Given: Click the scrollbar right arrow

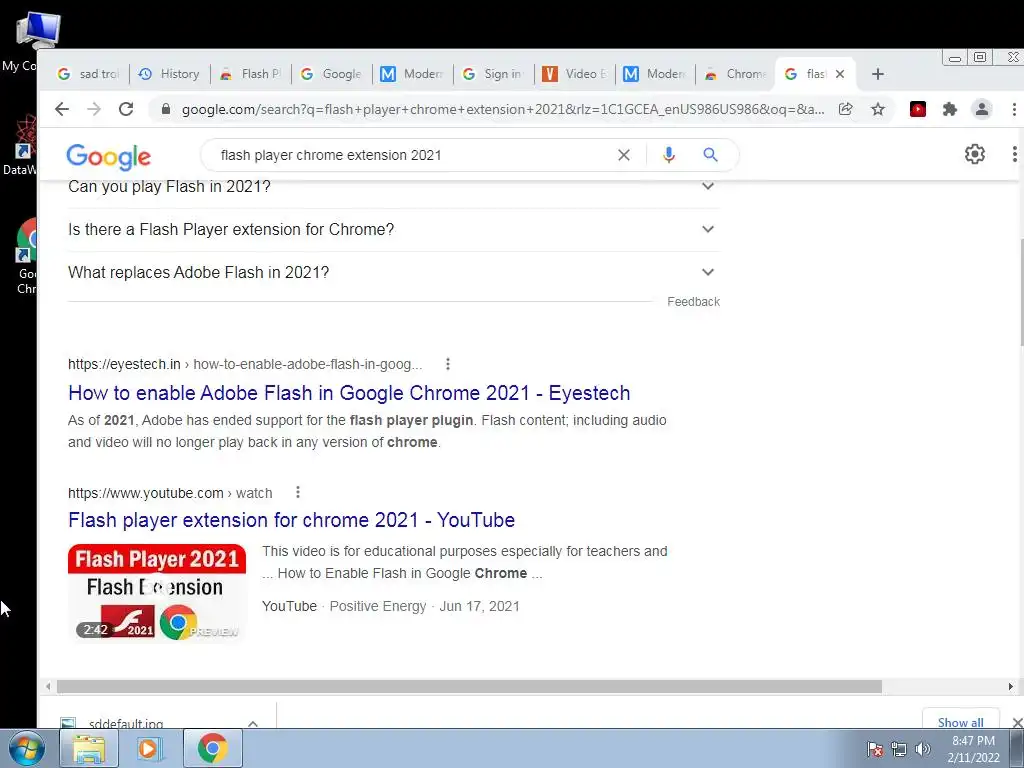Looking at the screenshot, I should click(1010, 686).
